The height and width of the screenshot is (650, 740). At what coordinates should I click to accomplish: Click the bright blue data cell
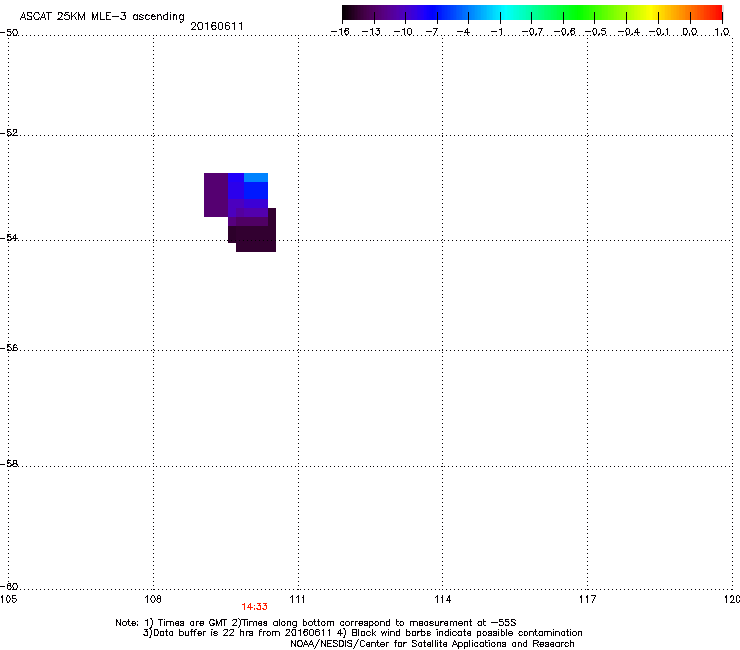tap(256, 190)
